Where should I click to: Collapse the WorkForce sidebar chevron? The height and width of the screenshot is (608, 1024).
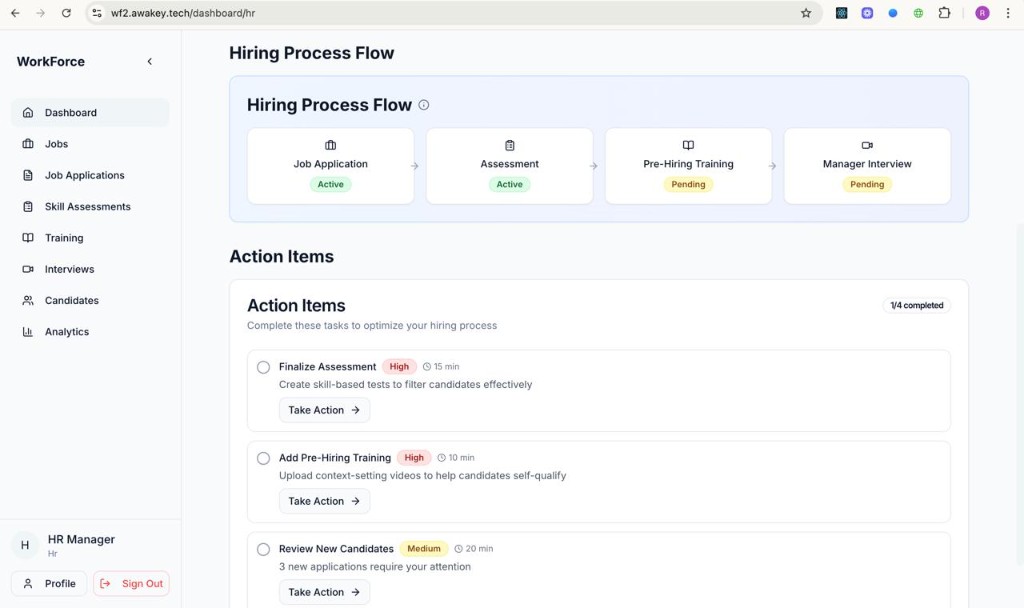(x=150, y=61)
